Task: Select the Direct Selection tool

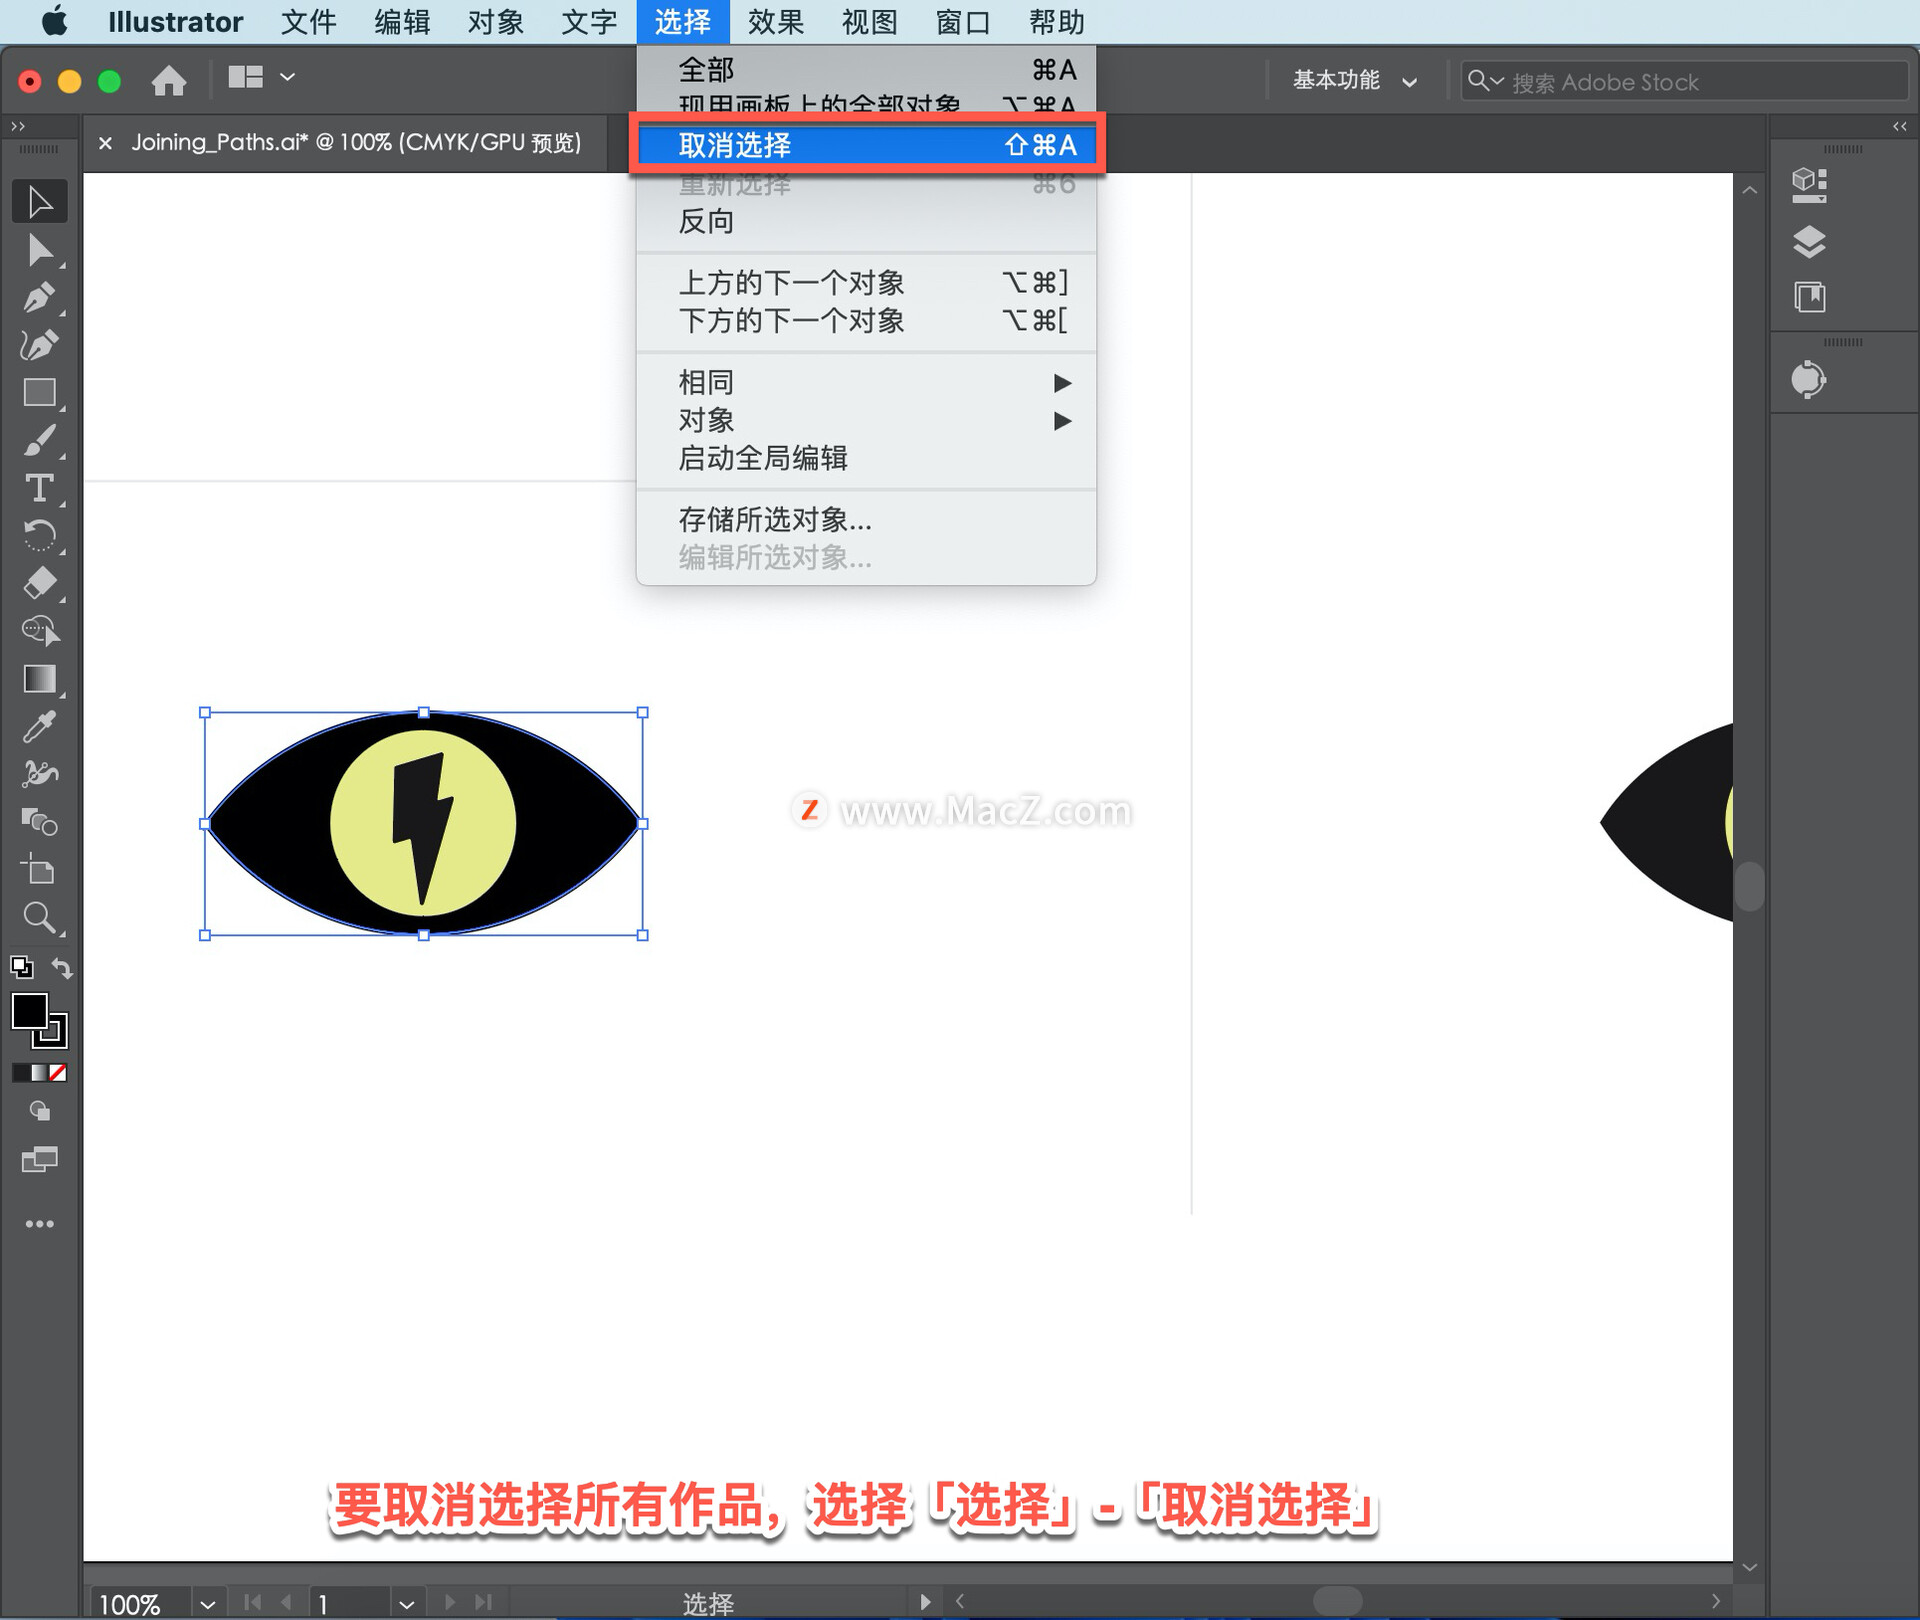Action: tap(39, 250)
